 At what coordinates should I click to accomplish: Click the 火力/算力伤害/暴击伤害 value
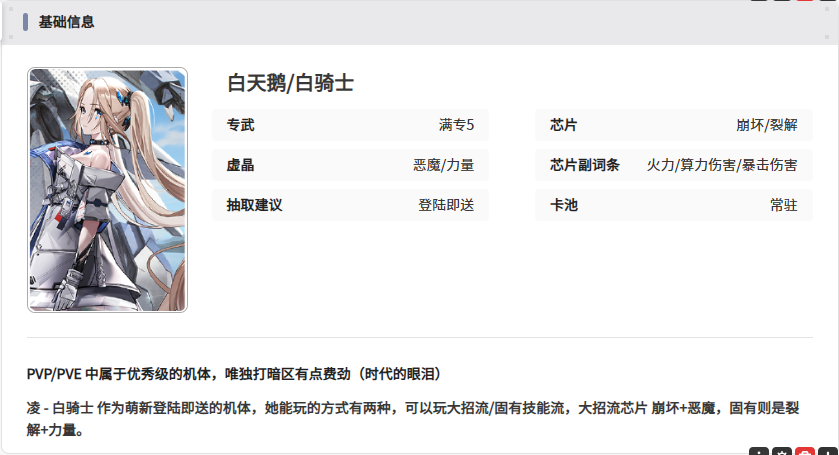[722, 165]
